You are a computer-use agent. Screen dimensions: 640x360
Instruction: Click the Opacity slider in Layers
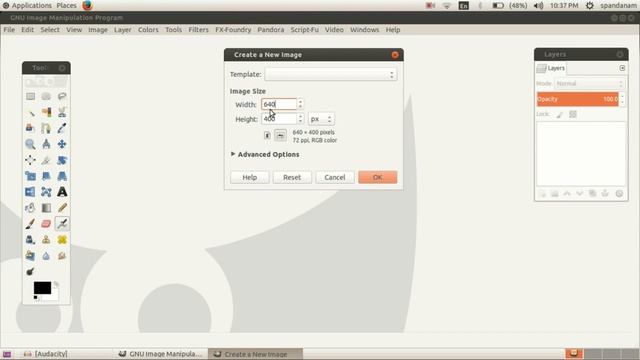pos(578,99)
